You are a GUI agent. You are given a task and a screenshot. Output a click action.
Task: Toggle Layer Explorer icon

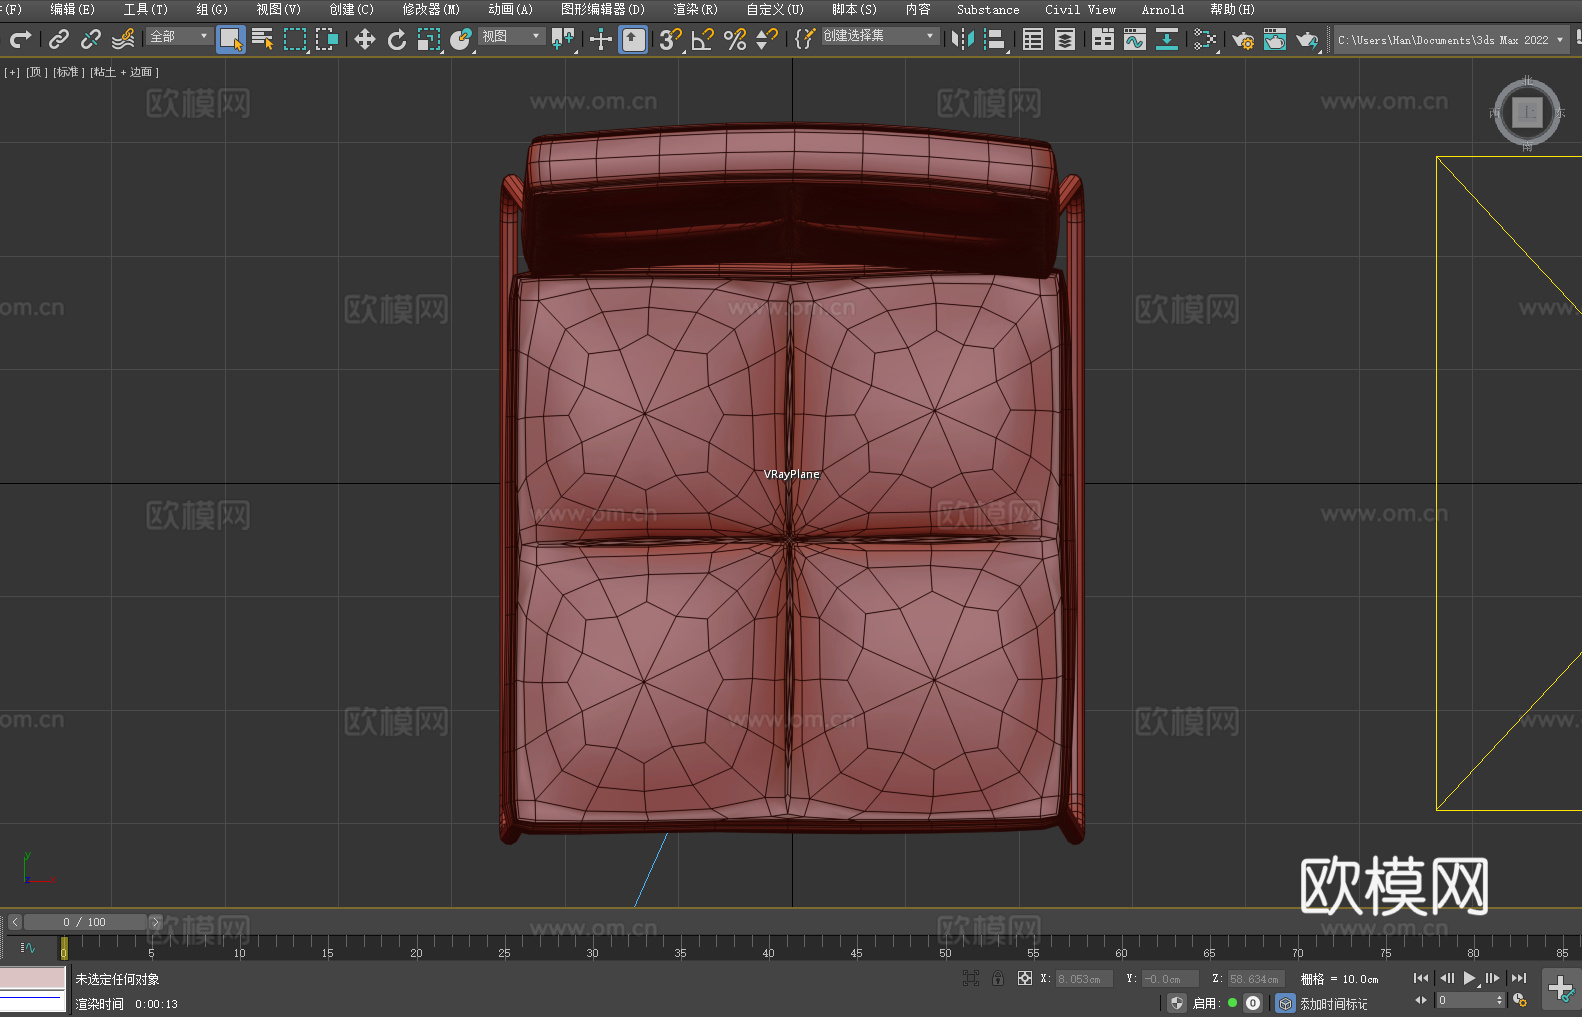click(x=1065, y=39)
